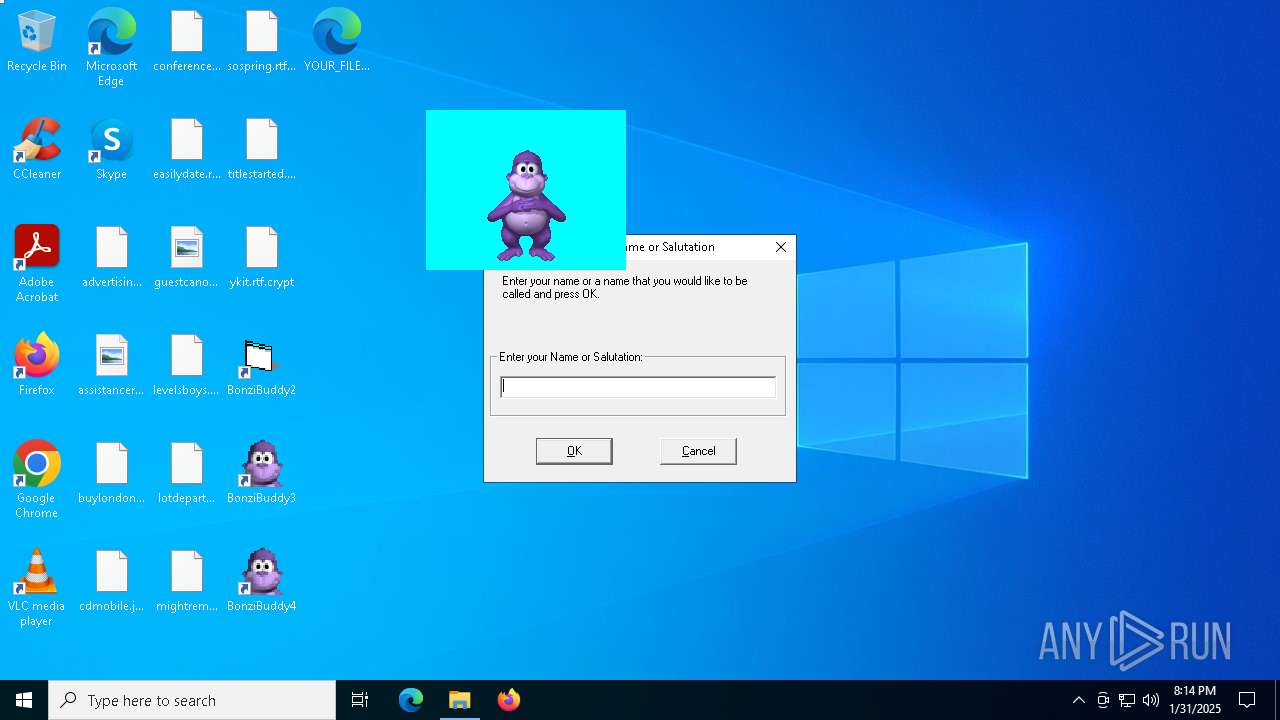The image size is (1280, 720).
Task: Open the BonziBuddy2 shortcut
Action: 262,366
